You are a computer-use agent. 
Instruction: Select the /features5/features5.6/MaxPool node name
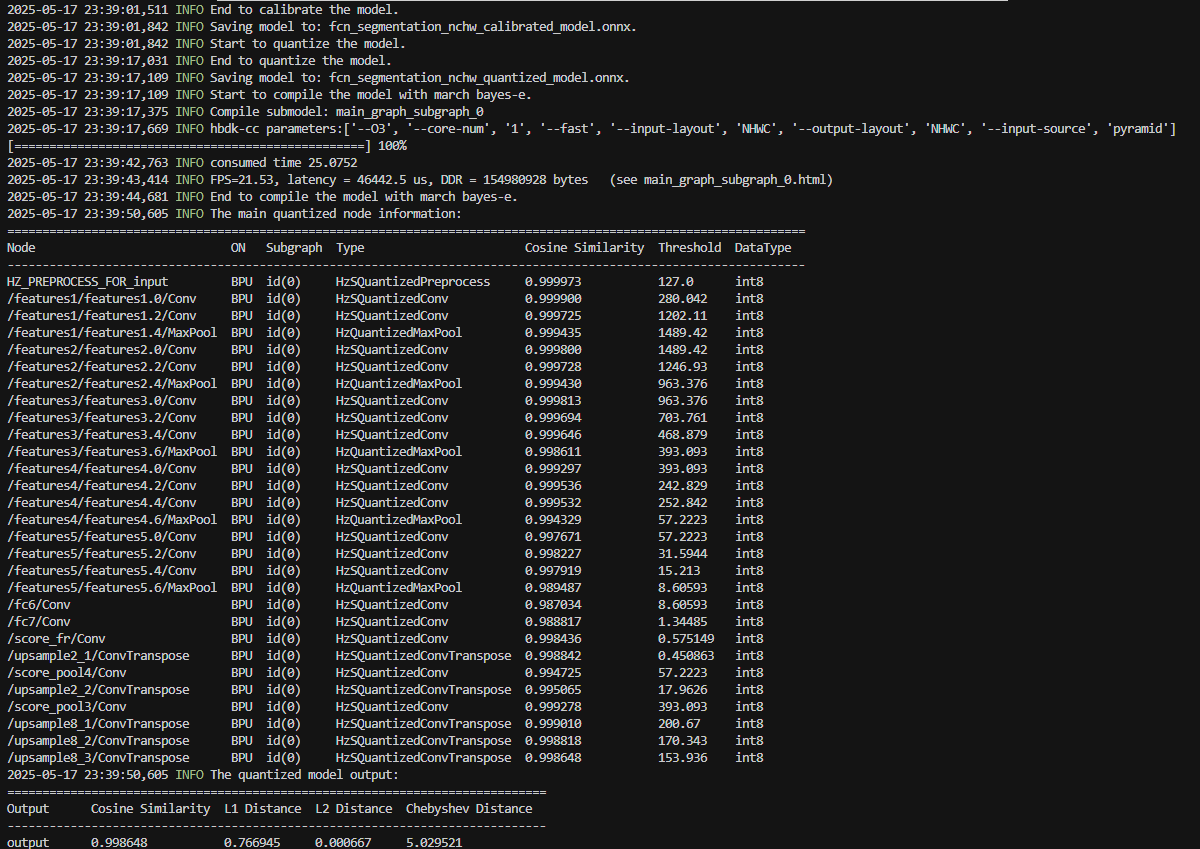111,588
